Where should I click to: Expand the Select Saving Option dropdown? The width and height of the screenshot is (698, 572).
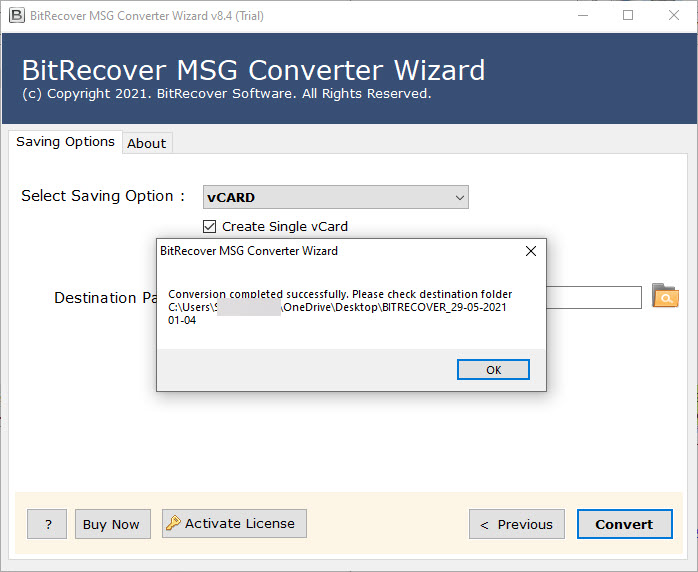click(336, 197)
